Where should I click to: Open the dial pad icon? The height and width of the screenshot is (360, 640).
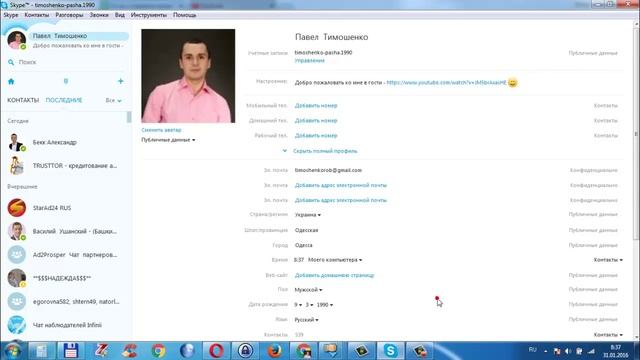(x=66, y=81)
